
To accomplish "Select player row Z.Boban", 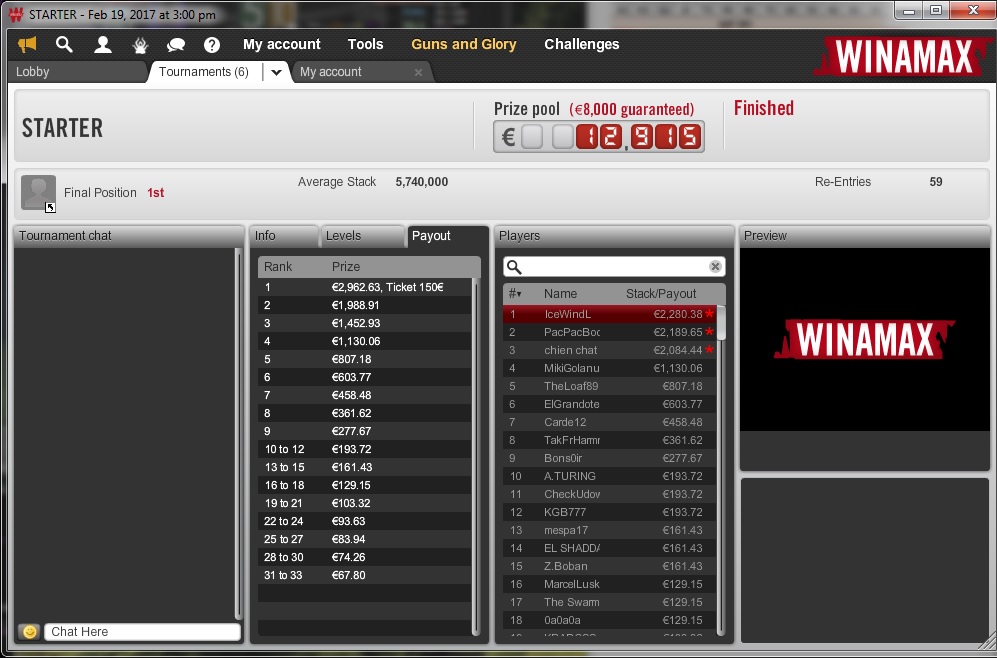I will [x=610, y=566].
